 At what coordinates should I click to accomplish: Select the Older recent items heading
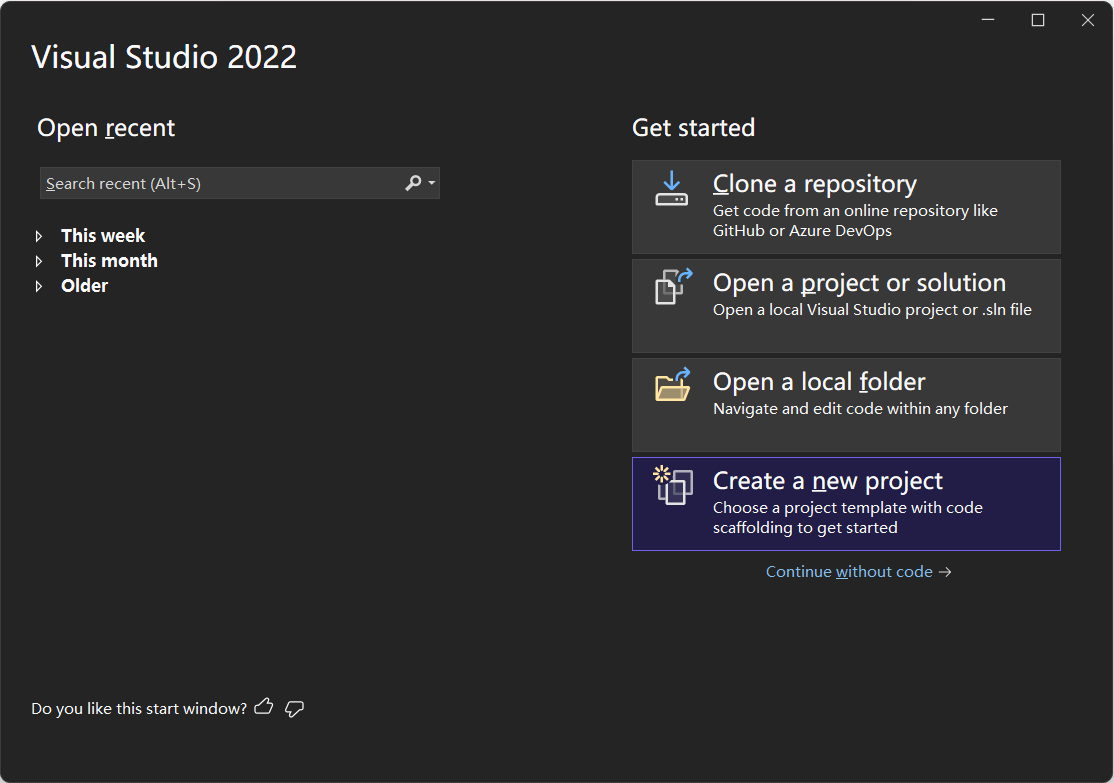[85, 286]
